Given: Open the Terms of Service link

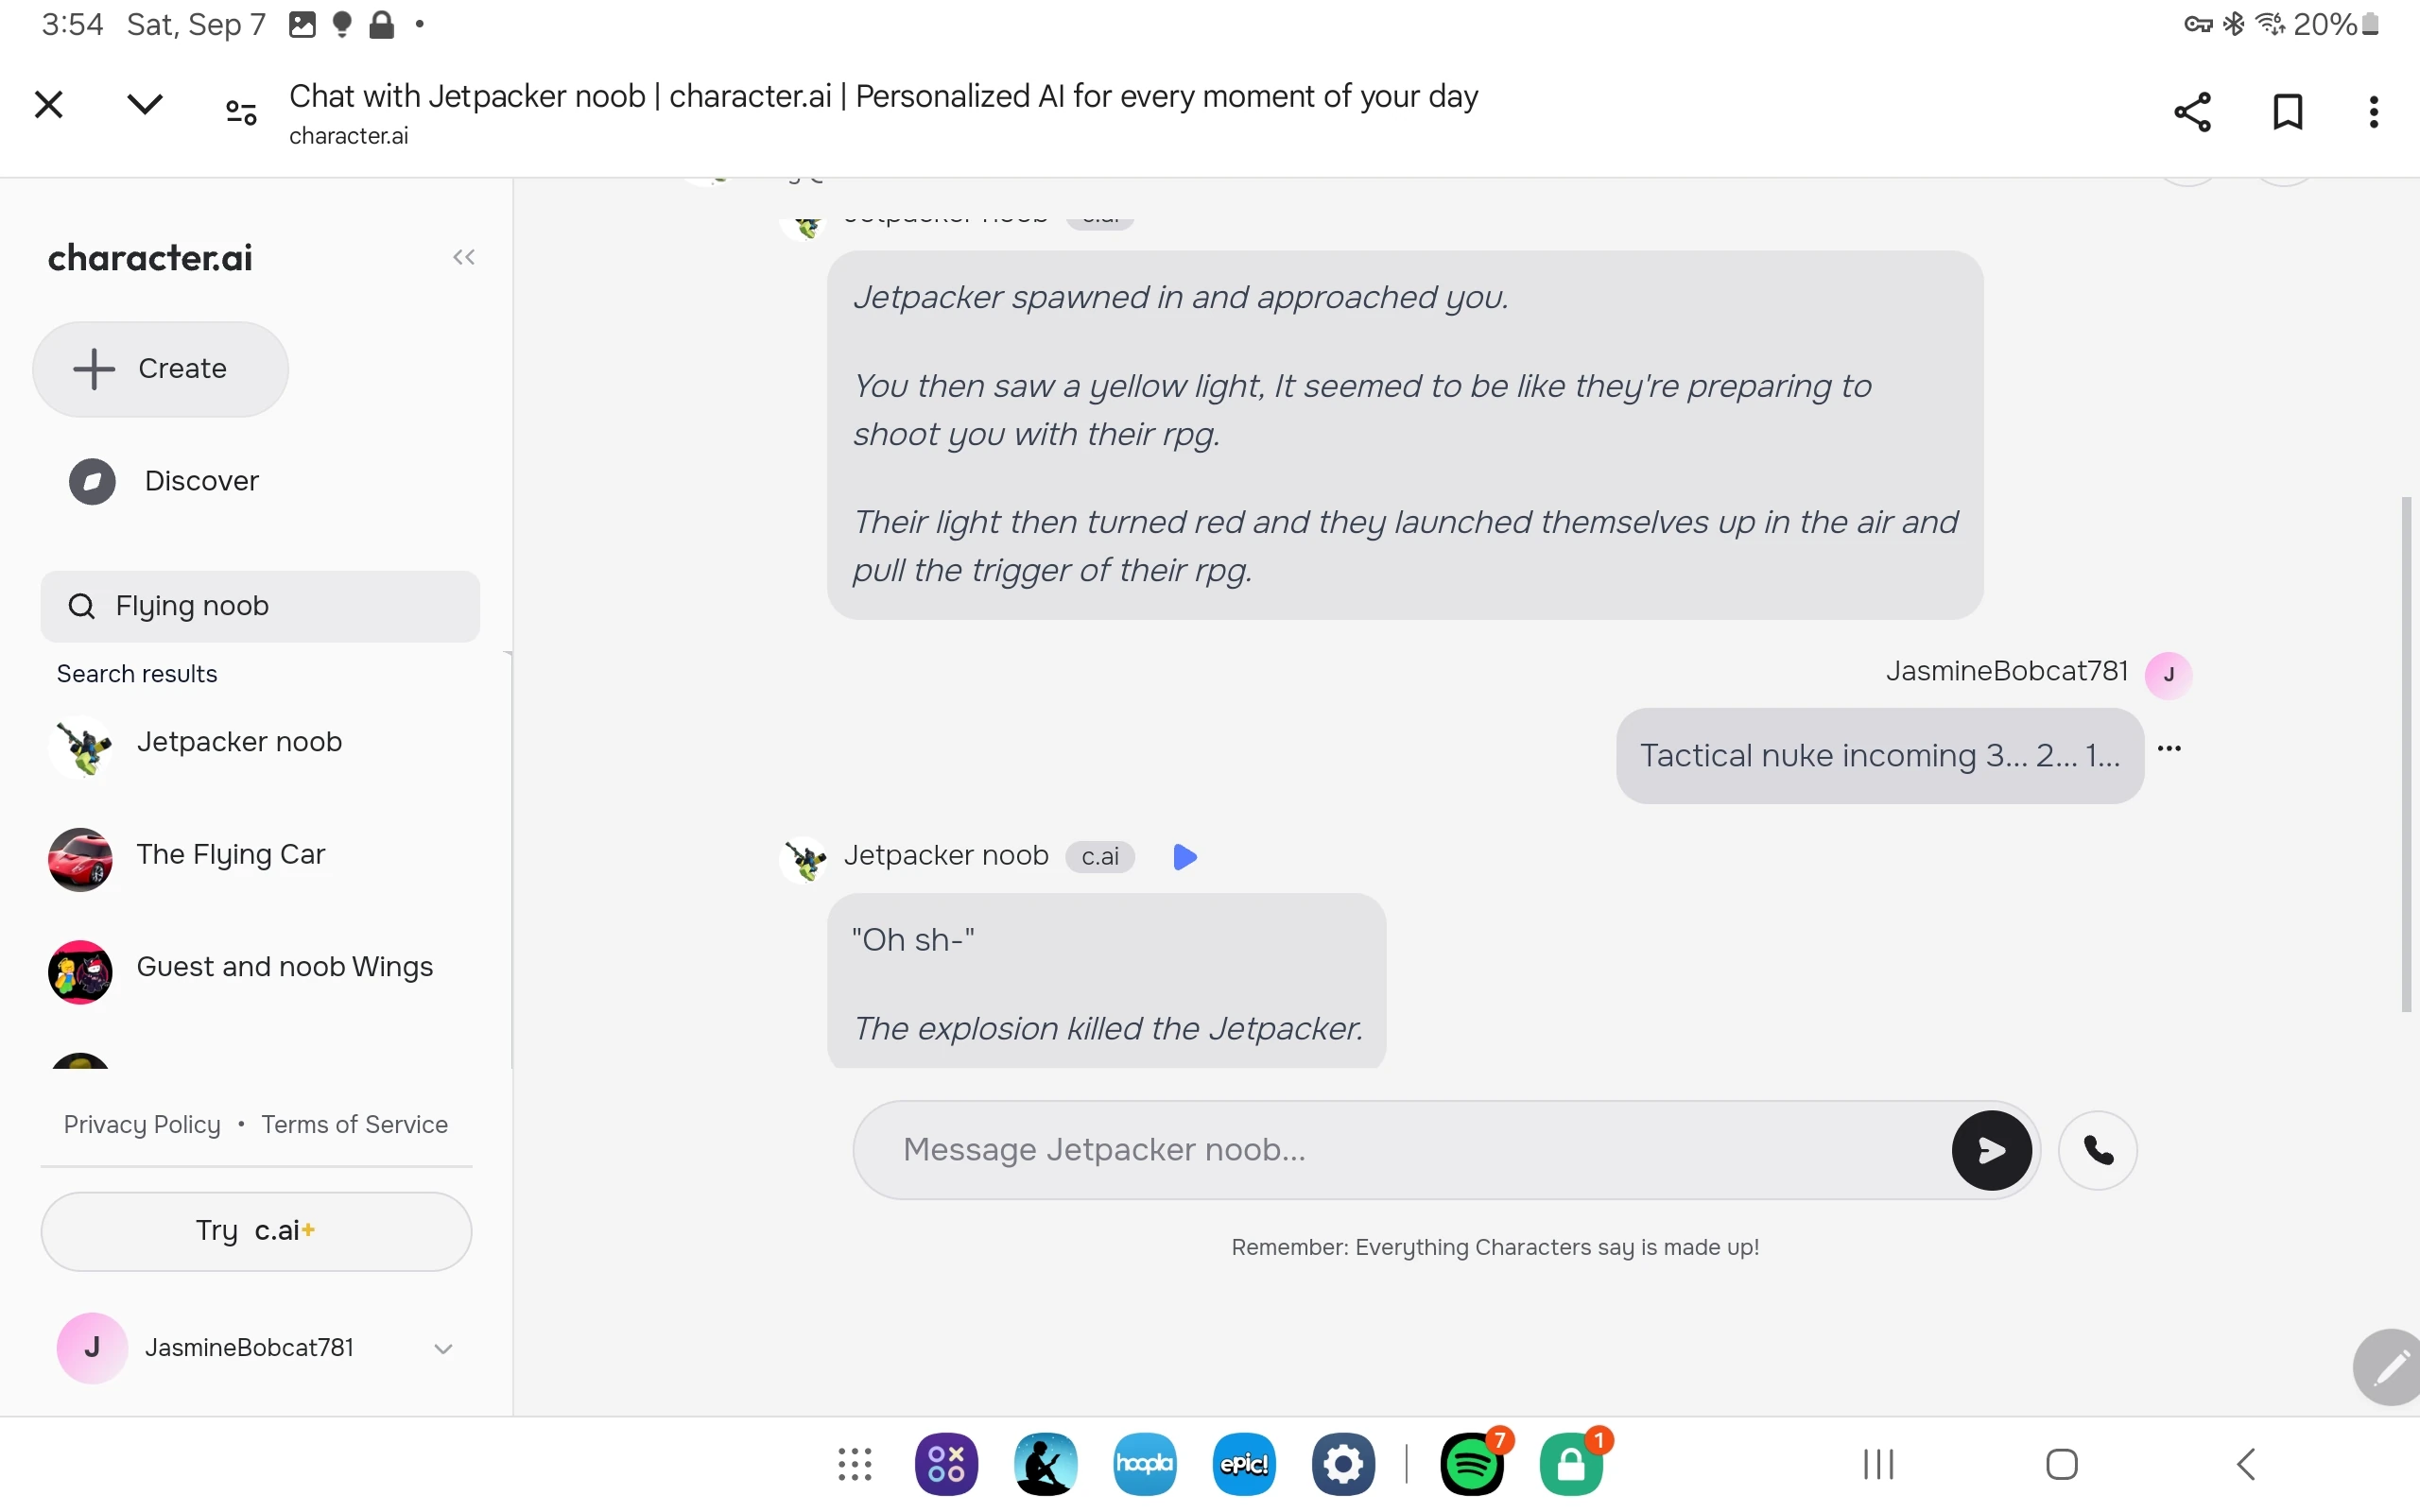Looking at the screenshot, I should pyautogui.click(x=354, y=1124).
